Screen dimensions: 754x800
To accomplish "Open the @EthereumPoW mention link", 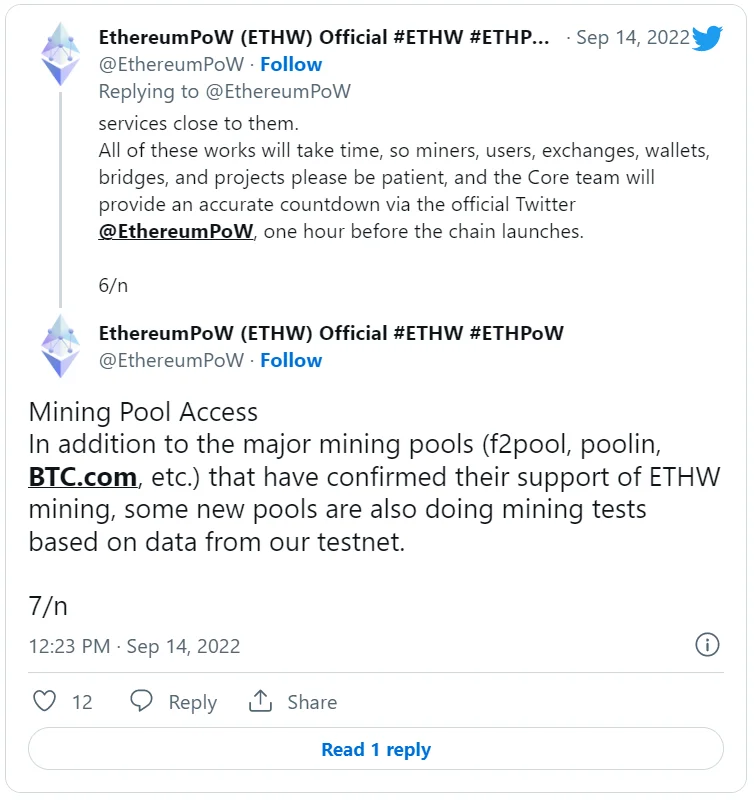I will point(175,230).
